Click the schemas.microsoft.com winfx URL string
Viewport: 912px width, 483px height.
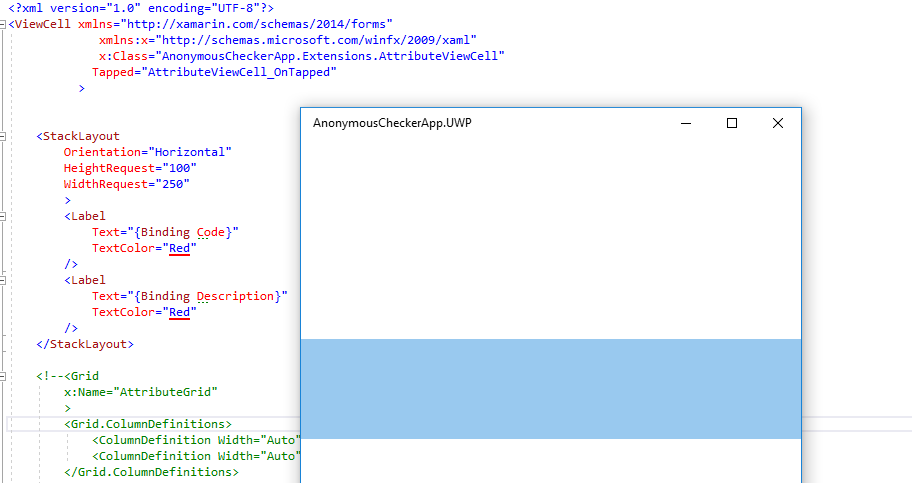316,40
